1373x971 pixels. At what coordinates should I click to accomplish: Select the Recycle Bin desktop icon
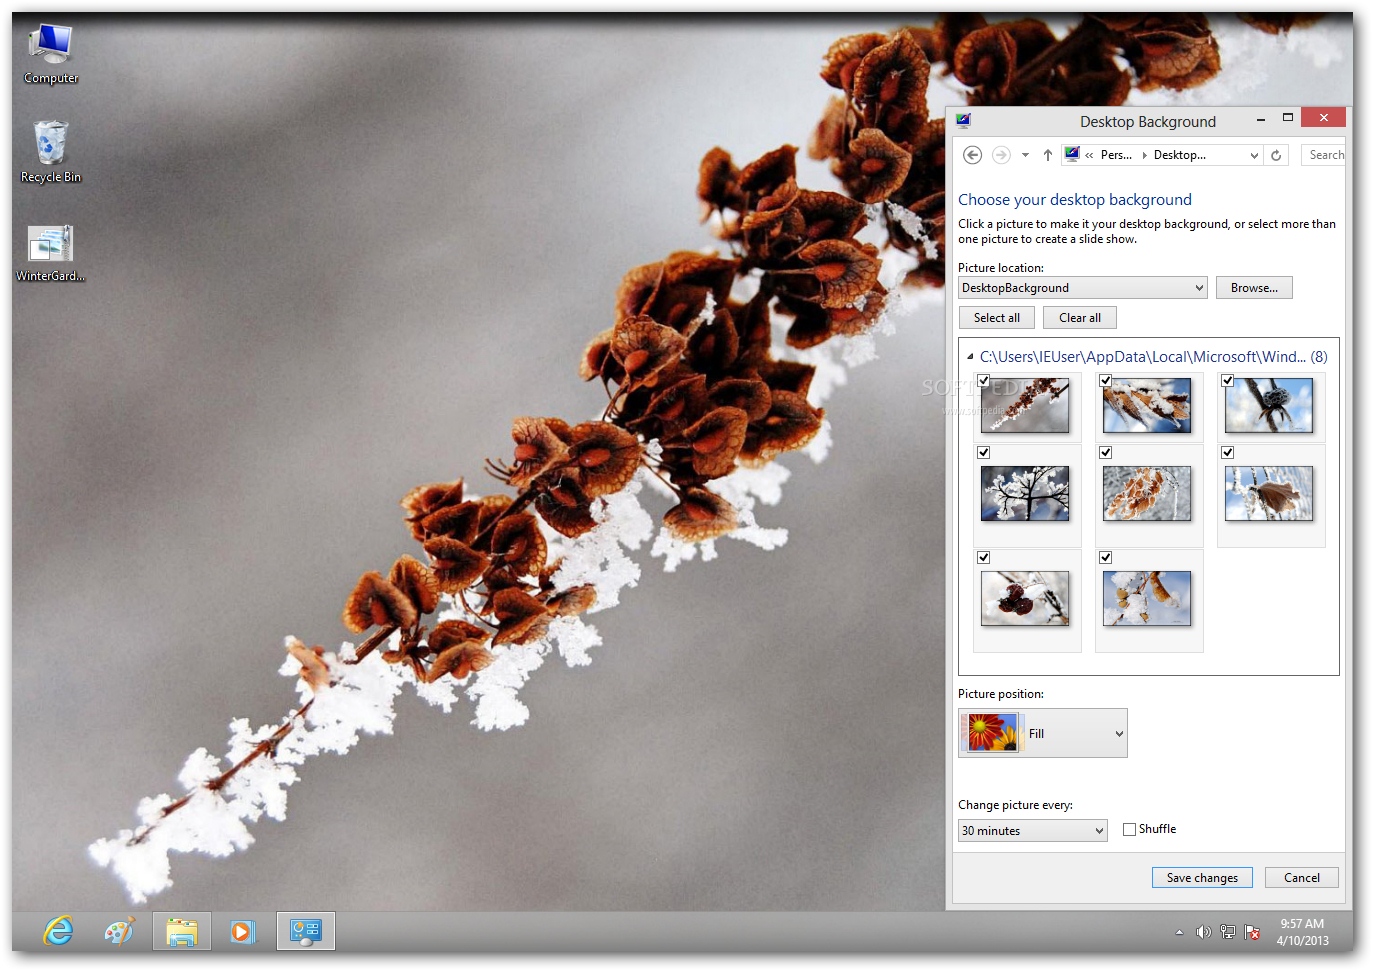[x=51, y=152]
